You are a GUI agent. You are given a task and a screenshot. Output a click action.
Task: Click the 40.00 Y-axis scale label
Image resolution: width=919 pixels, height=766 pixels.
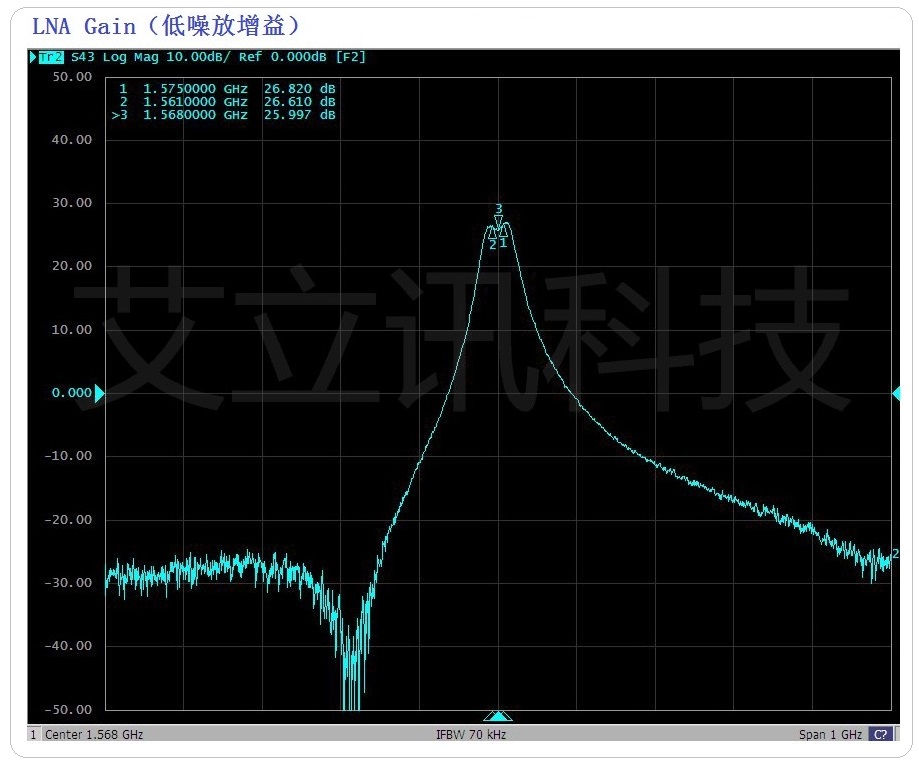pyautogui.click(x=72, y=139)
